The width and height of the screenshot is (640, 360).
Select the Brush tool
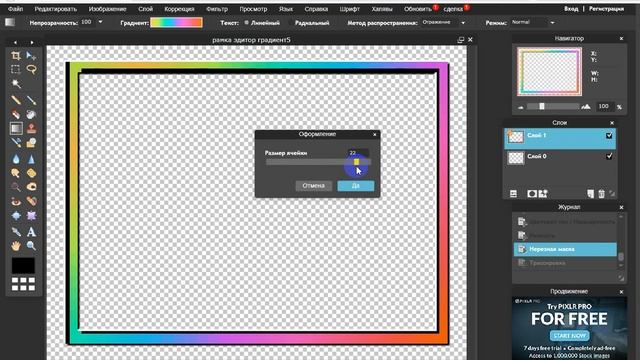click(x=31, y=100)
